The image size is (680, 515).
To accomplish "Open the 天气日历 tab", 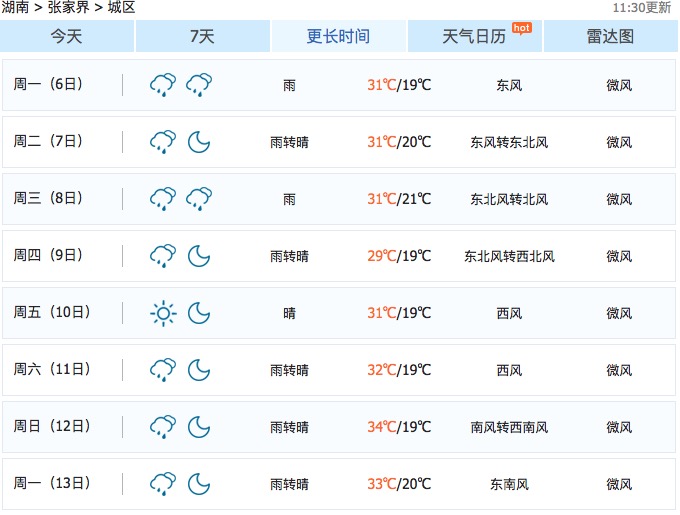I will 474,36.
